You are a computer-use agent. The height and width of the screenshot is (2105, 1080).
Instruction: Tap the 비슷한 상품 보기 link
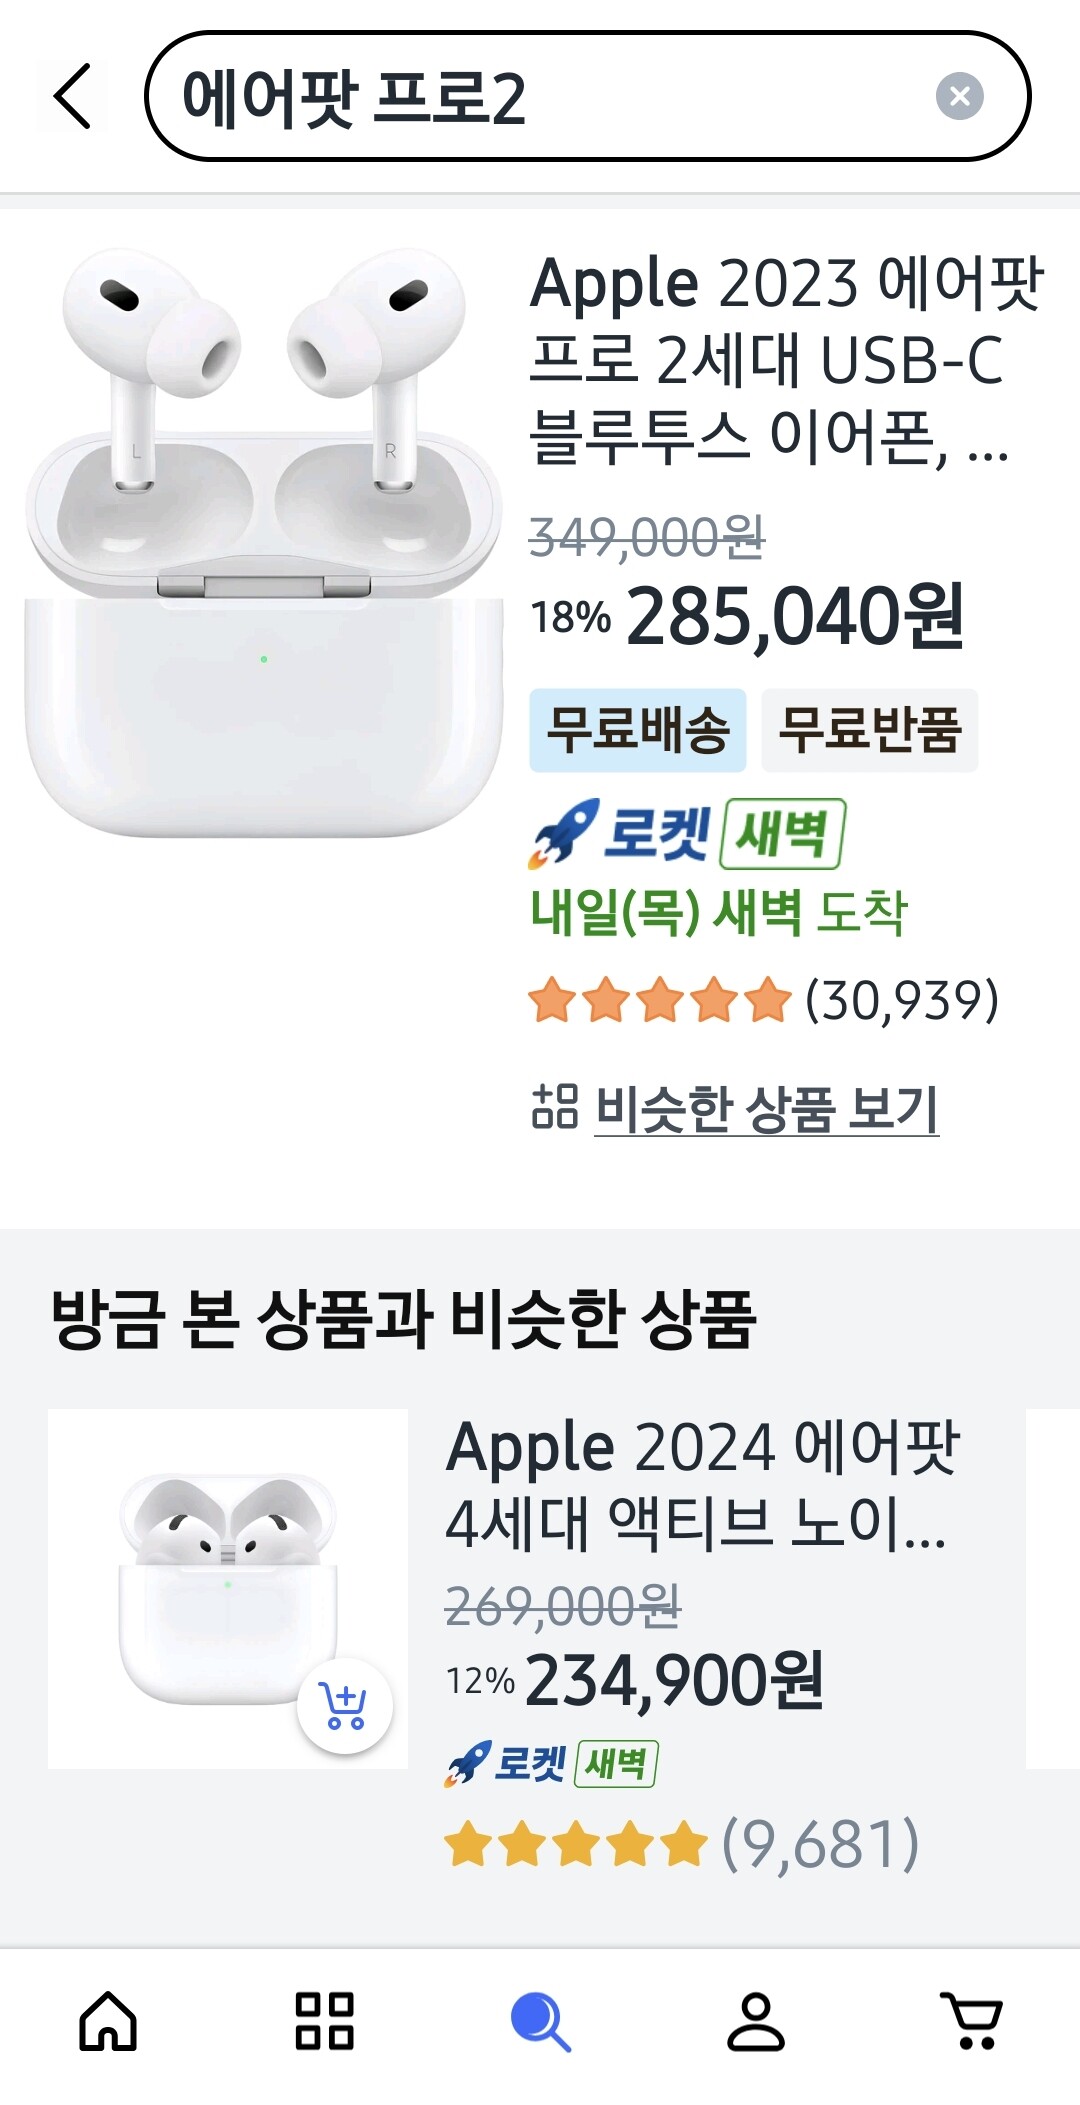pyautogui.click(x=767, y=1108)
